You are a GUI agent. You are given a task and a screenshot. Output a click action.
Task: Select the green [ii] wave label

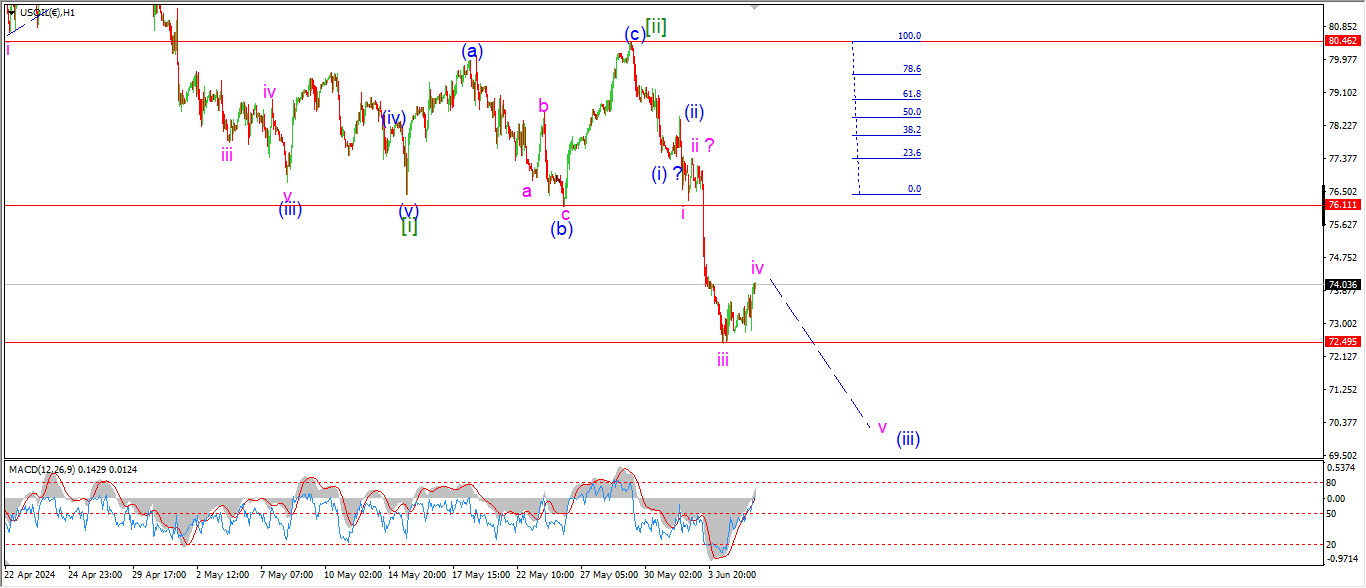pos(656,27)
